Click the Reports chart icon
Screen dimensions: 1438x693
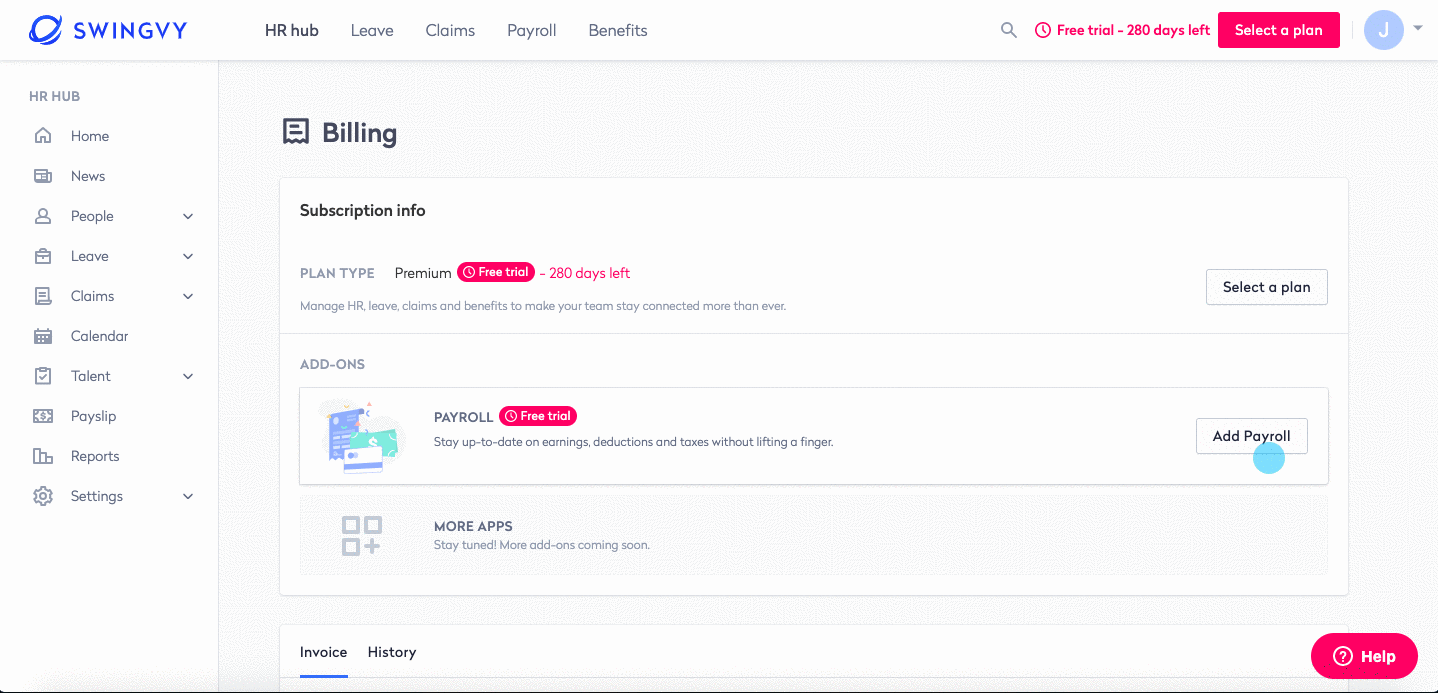(43, 456)
